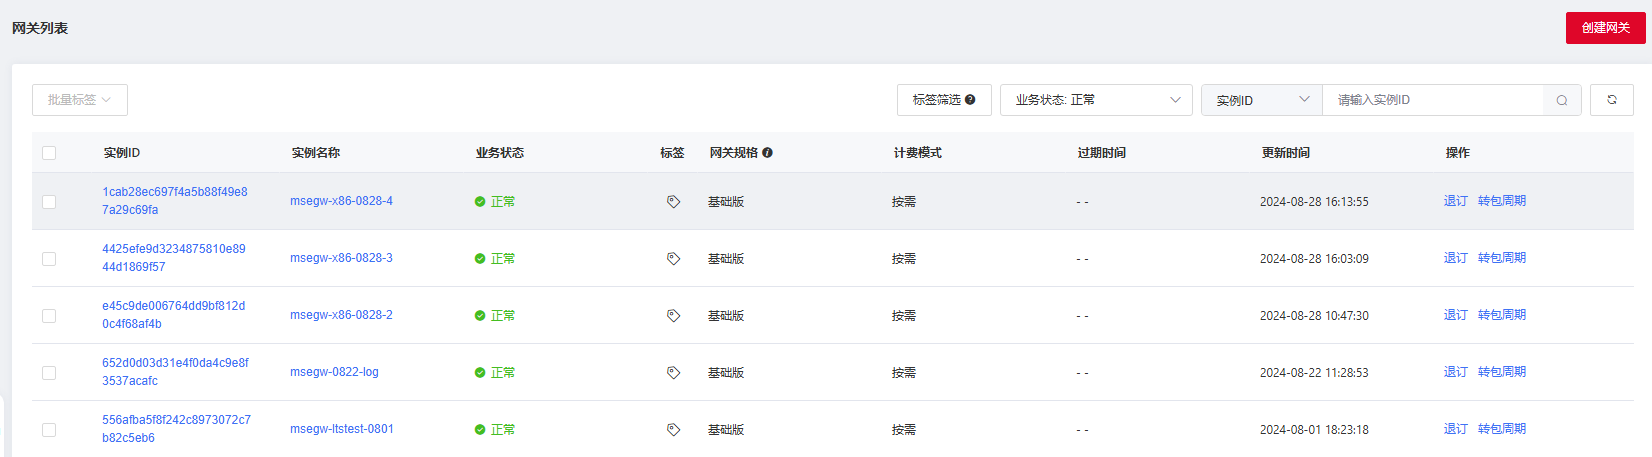Screen dimensions: 1652x457
Task: Check the box for msegw-ltstest-0801
Action: coord(49,430)
